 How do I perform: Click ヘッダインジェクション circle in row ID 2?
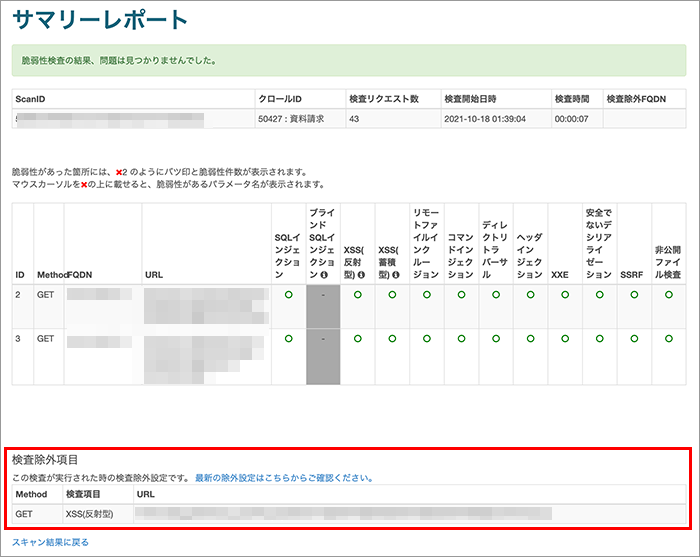[530, 295]
